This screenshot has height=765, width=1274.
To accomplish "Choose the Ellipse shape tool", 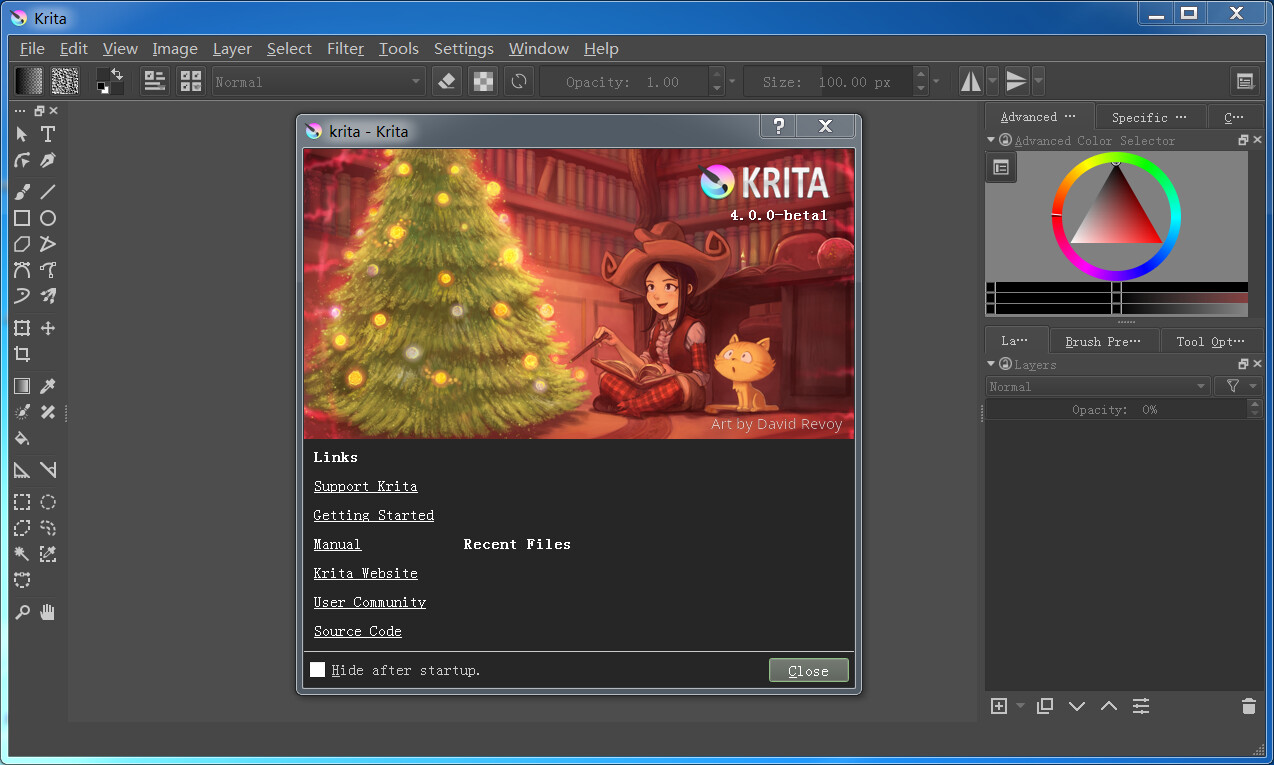I will (x=47, y=218).
